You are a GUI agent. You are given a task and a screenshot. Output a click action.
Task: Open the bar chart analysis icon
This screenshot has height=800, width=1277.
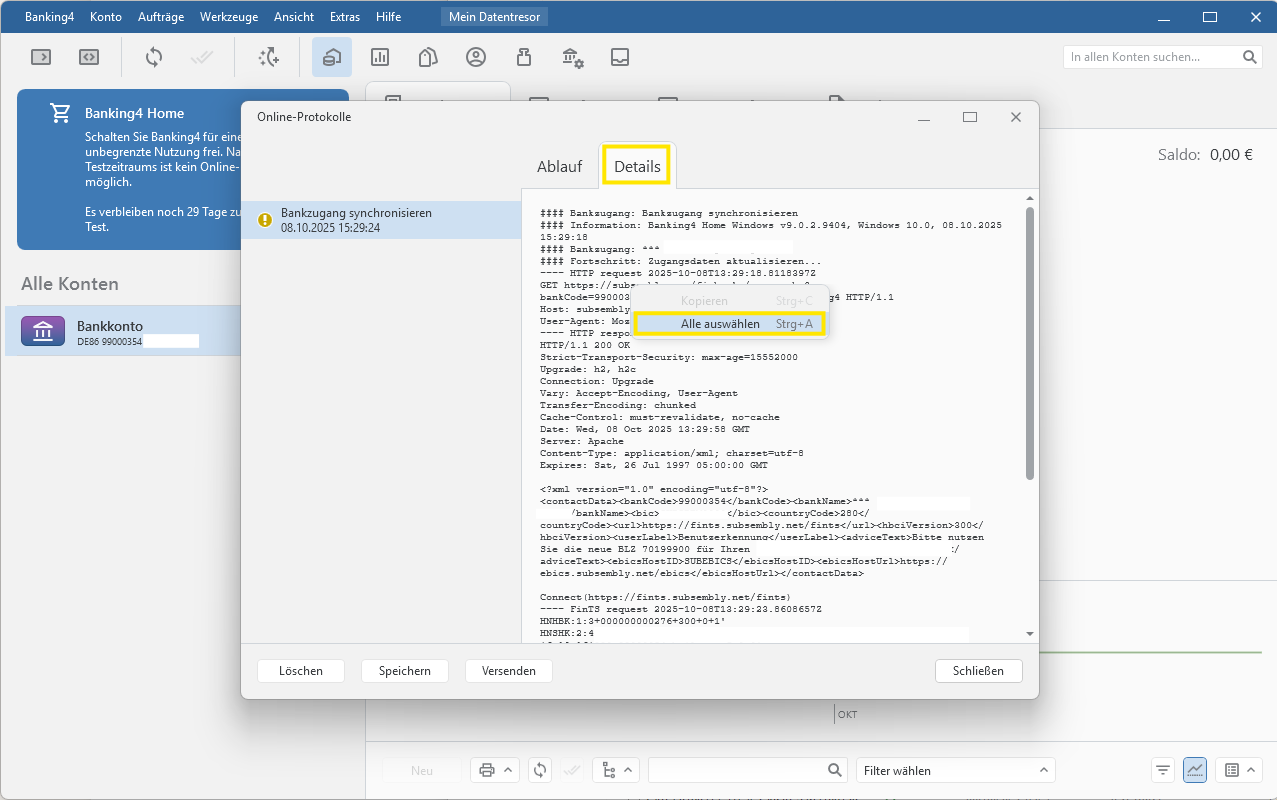tap(380, 57)
